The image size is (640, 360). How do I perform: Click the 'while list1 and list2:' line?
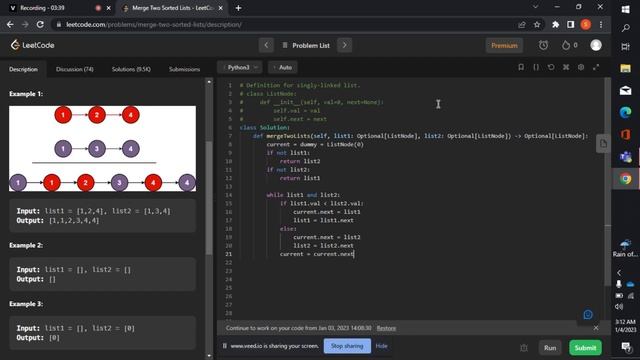pyautogui.click(x=303, y=195)
